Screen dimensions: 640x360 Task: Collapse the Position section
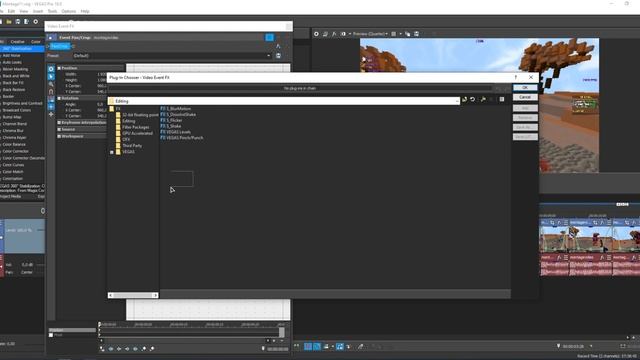pos(59,68)
